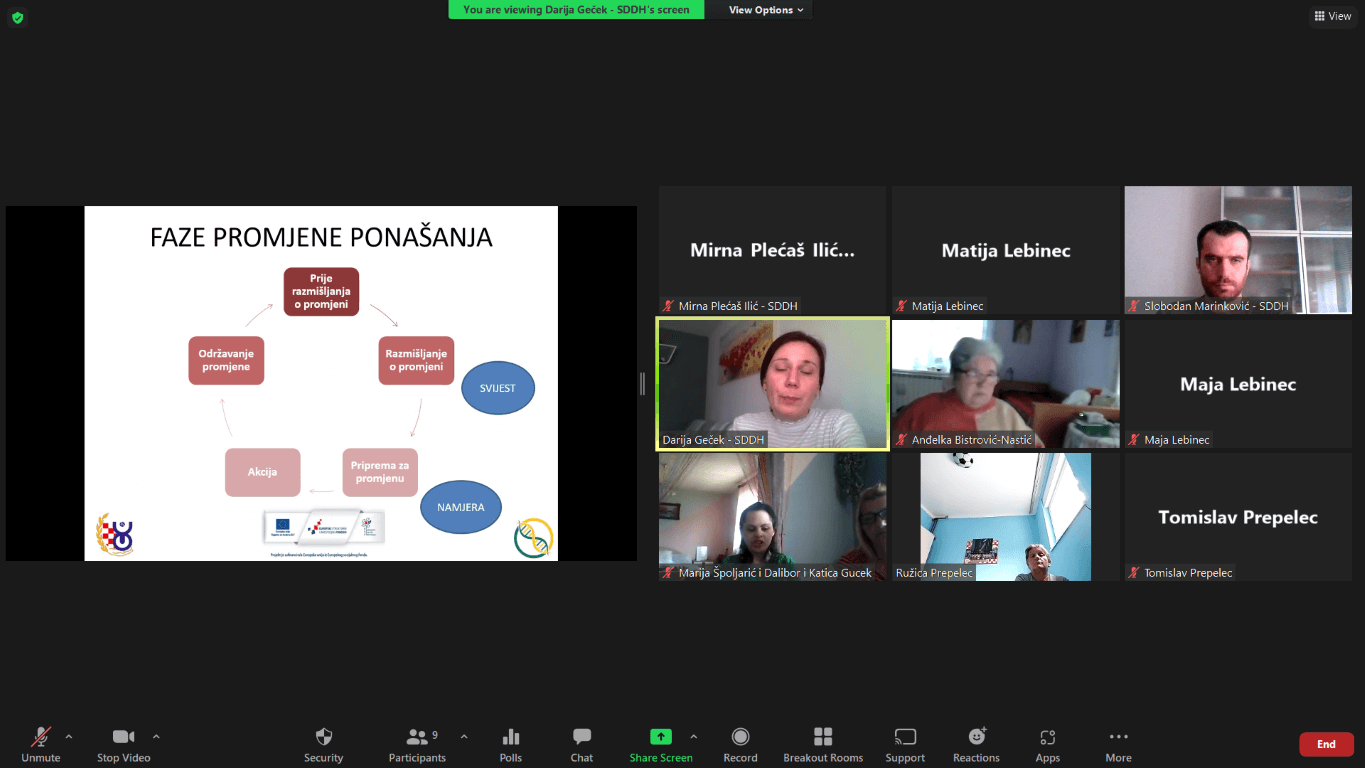The image size is (1365, 768).
Task: Open the Chat panel
Action: click(x=582, y=744)
